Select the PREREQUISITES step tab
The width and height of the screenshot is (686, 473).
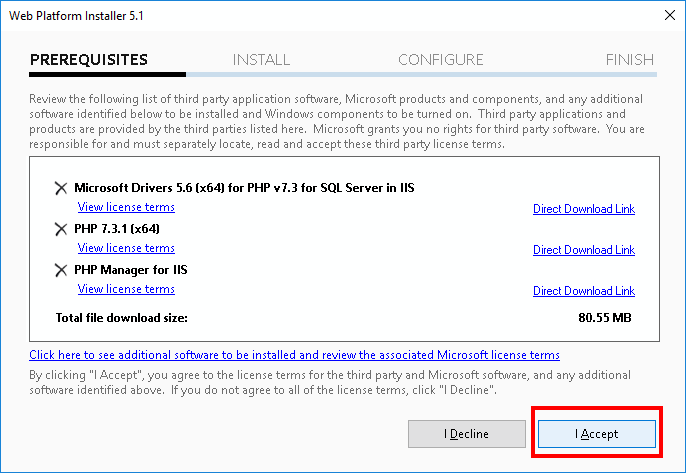coord(89,60)
